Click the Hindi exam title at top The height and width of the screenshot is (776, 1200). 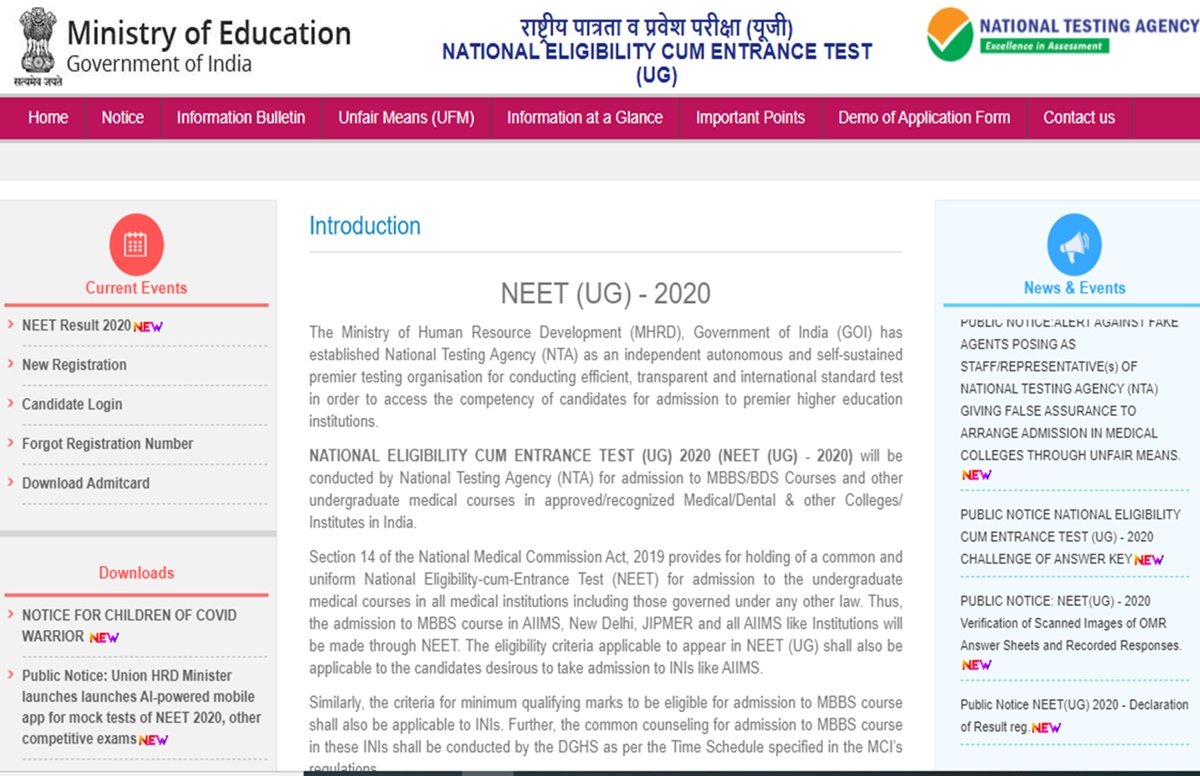[657, 26]
